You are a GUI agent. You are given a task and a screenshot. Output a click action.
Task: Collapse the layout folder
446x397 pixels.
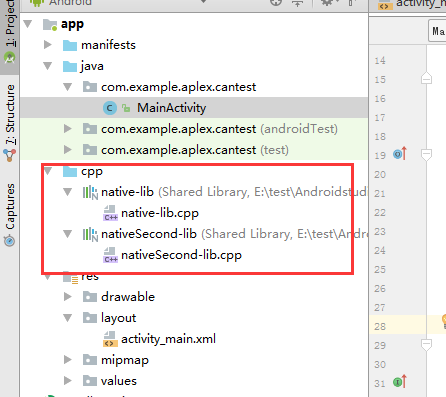pos(68,318)
